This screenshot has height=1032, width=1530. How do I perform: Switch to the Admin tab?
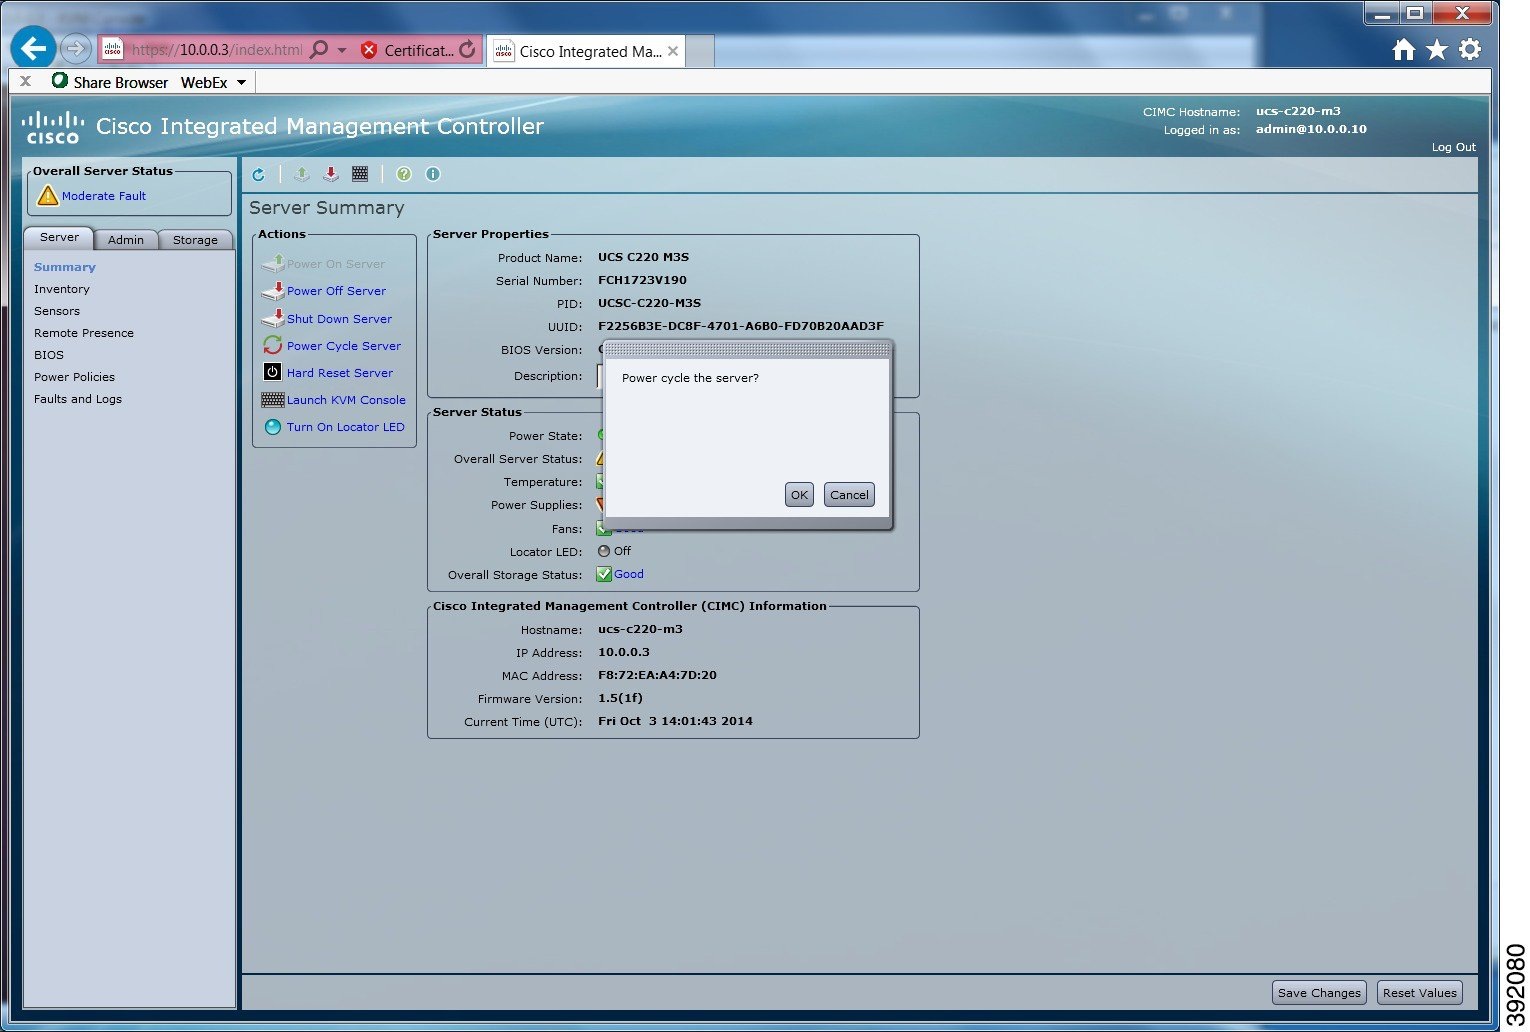click(x=126, y=239)
